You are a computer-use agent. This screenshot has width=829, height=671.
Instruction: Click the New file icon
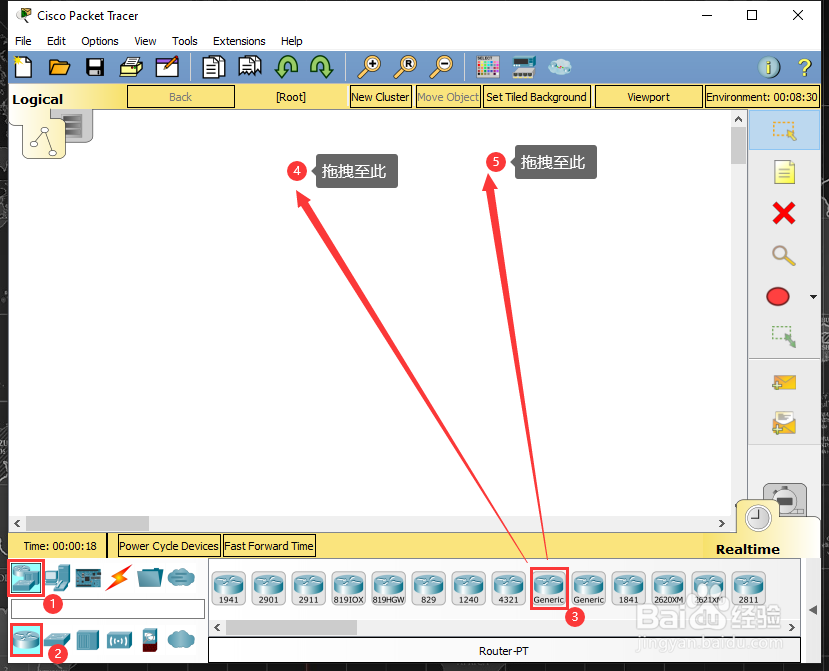23,67
